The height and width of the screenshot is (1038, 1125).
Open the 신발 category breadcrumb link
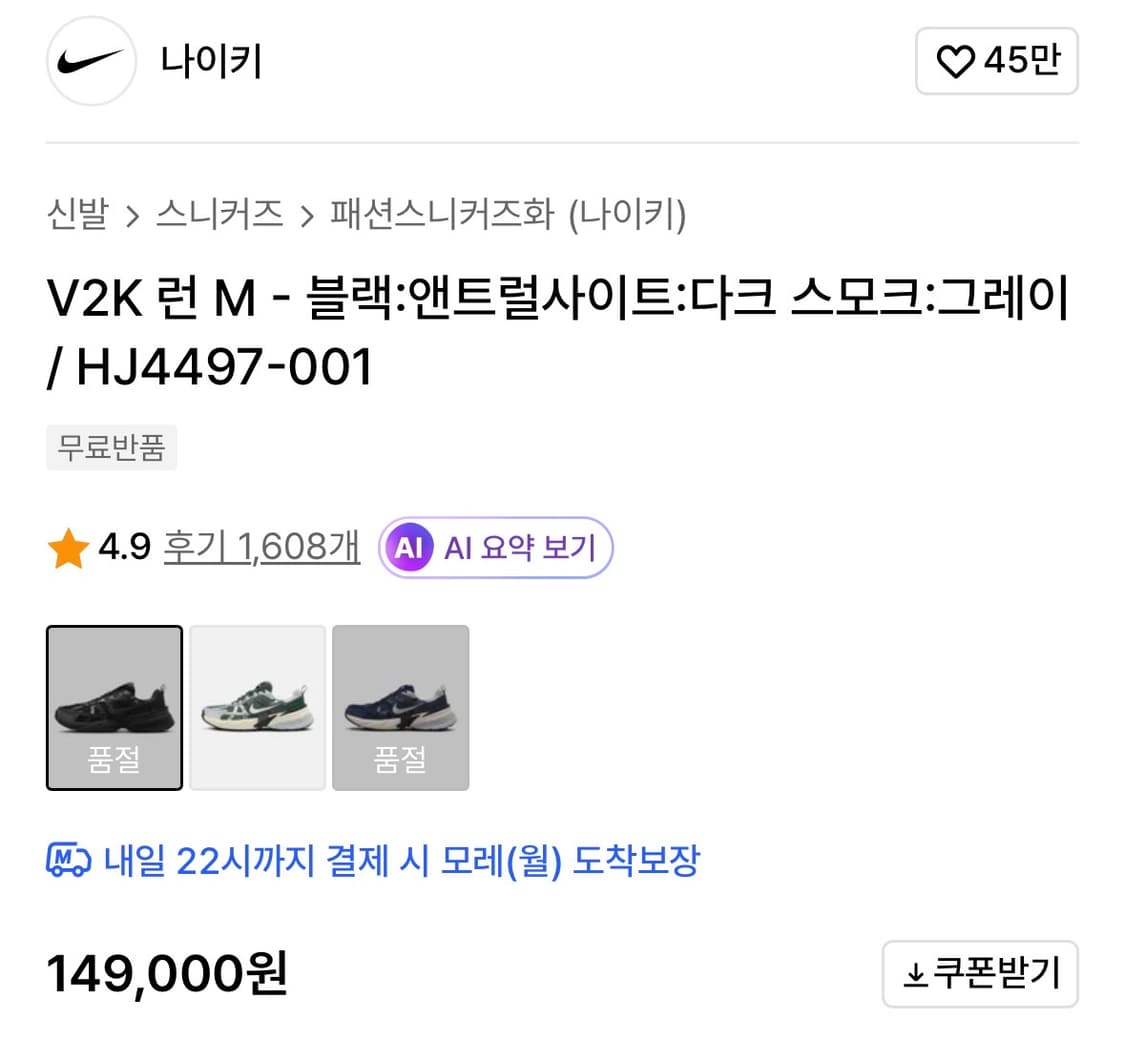pos(79,214)
